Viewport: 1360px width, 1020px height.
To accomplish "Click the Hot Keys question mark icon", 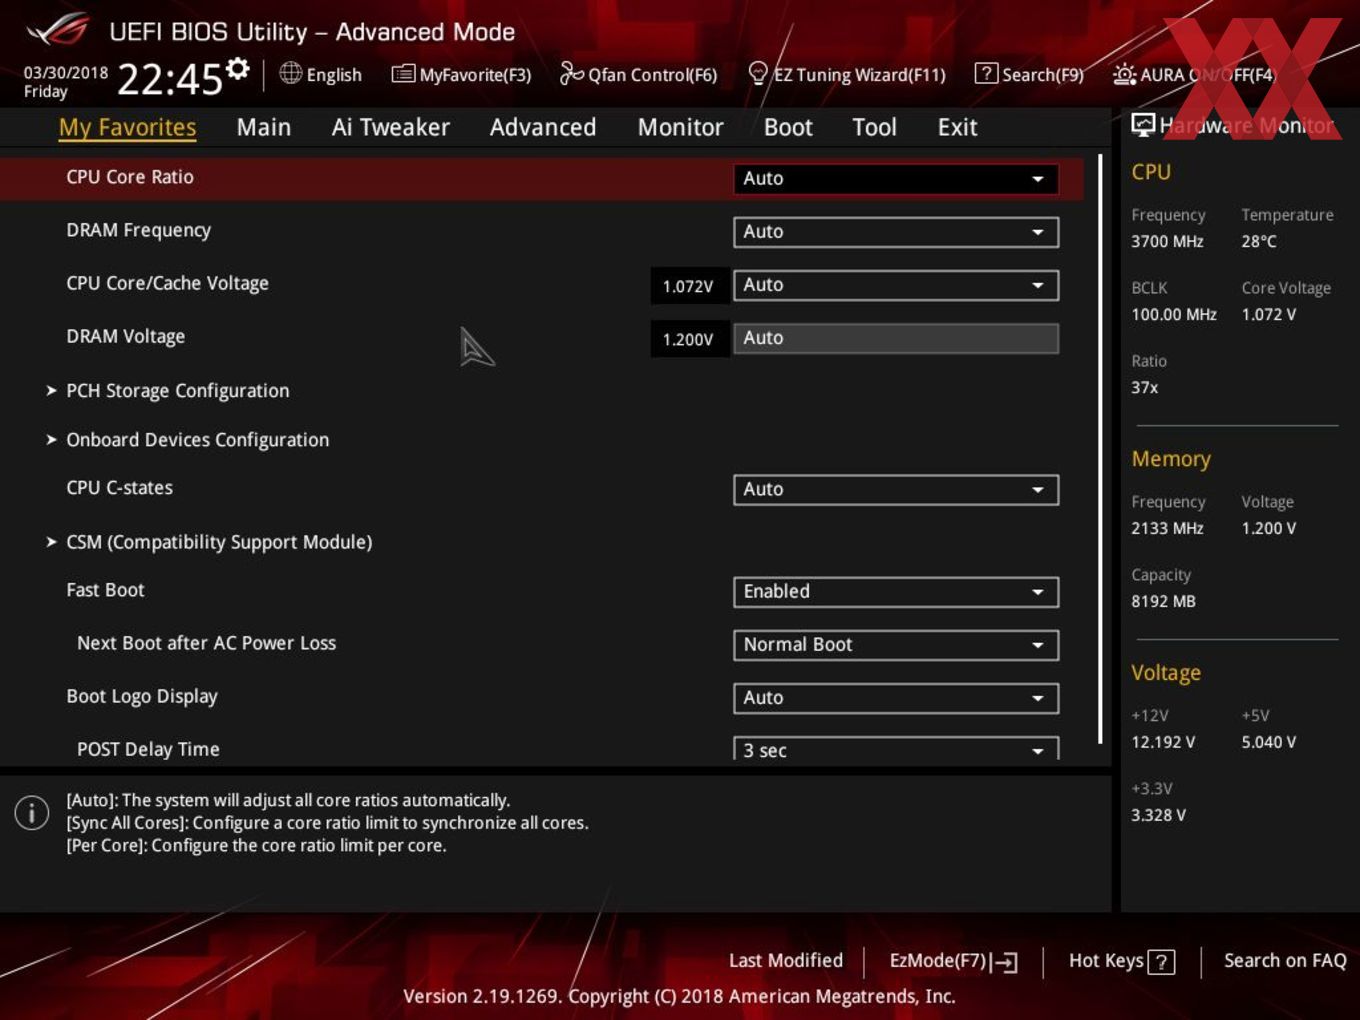I will pyautogui.click(x=1161, y=962).
